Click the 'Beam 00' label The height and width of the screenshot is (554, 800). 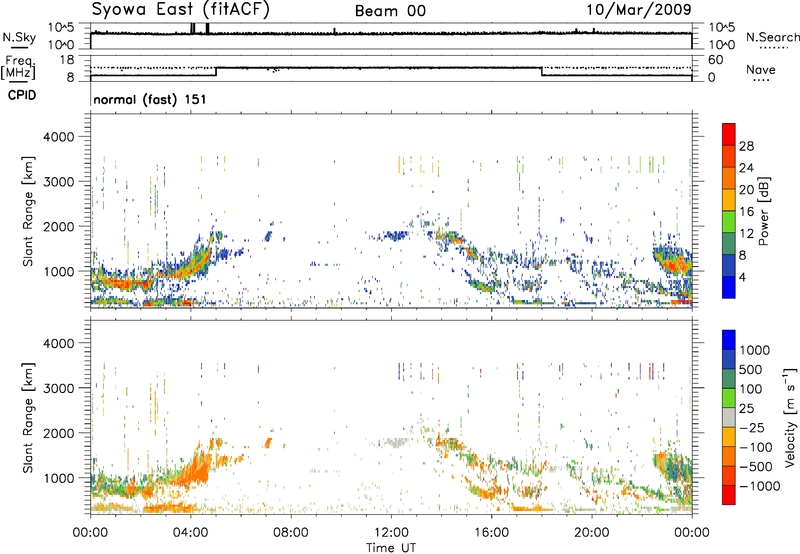click(x=390, y=11)
